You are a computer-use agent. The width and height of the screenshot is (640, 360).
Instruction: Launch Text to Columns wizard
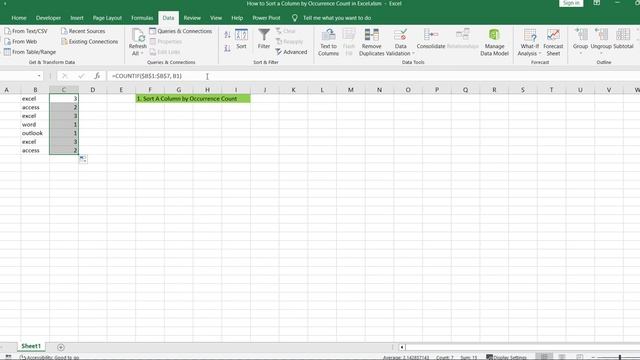point(329,42)
